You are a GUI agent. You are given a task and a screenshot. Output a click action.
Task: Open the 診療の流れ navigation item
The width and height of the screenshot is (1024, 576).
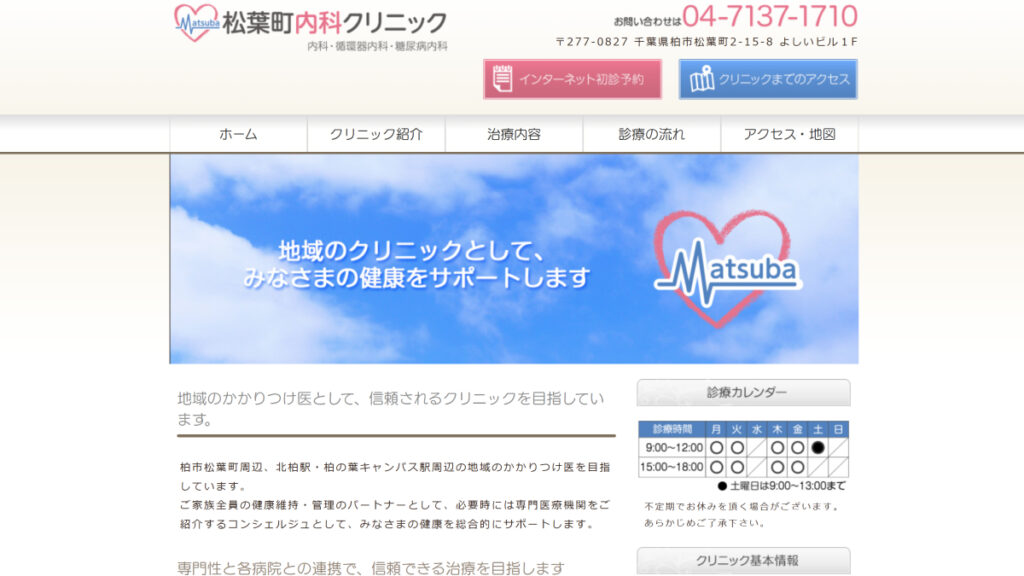(651, 134)
